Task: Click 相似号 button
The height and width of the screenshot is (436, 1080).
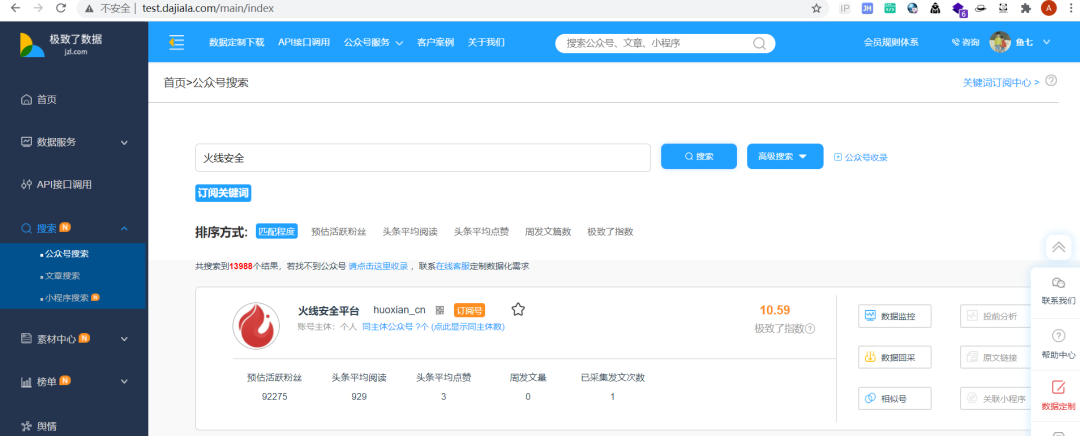Action: pyautogui.click(x=895, y=398)
